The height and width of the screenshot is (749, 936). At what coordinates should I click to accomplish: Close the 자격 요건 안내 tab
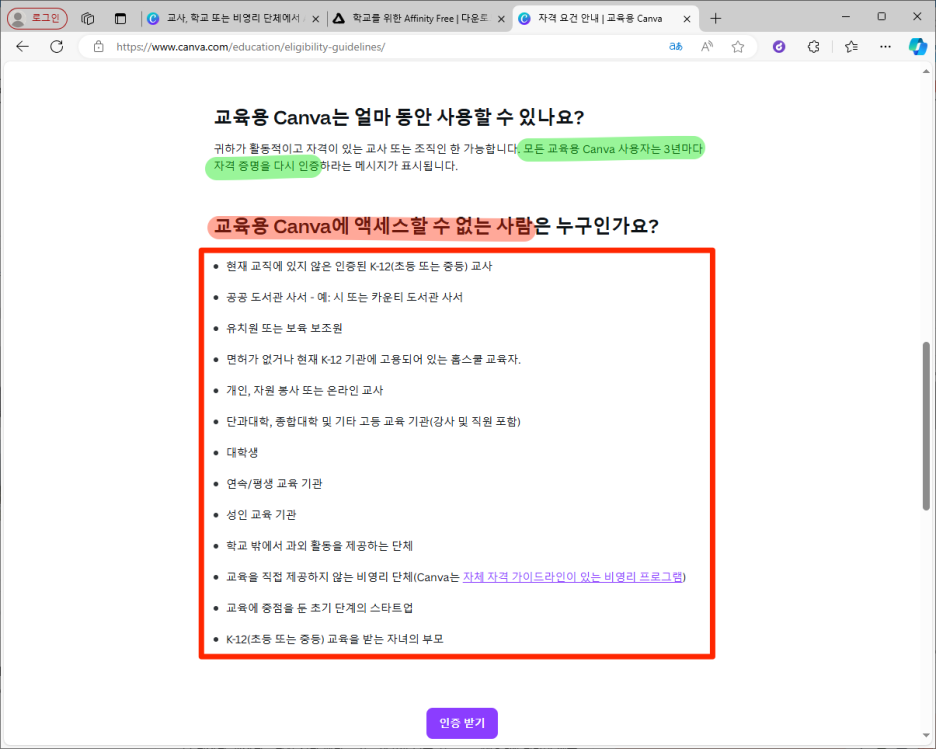coord(687,19)
